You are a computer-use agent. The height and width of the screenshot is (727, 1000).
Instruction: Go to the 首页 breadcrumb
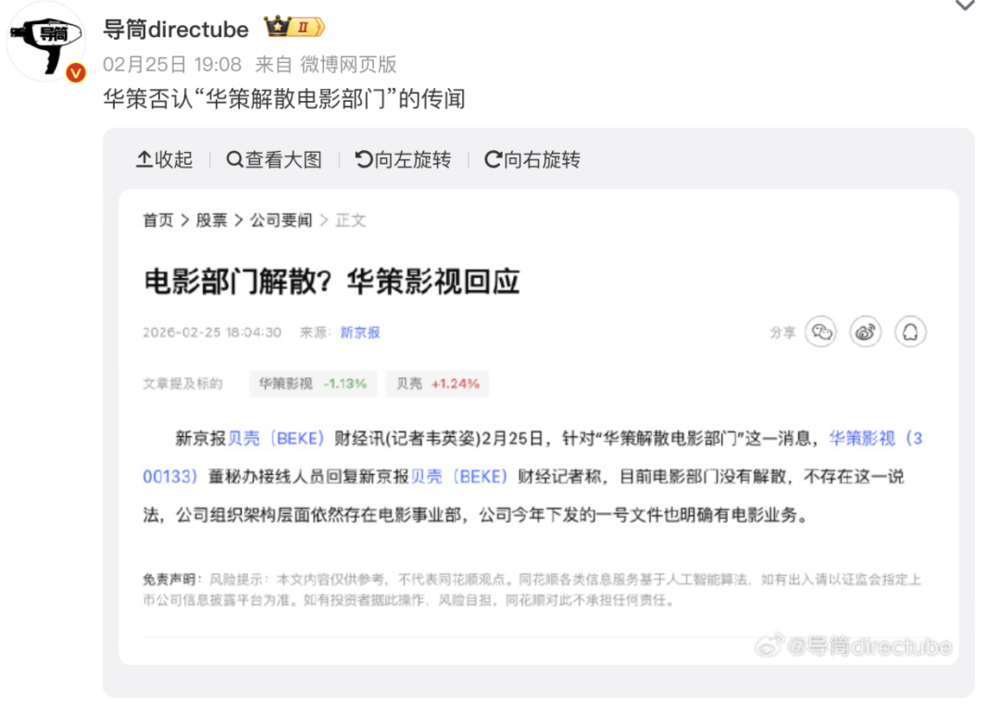(158, 221)
